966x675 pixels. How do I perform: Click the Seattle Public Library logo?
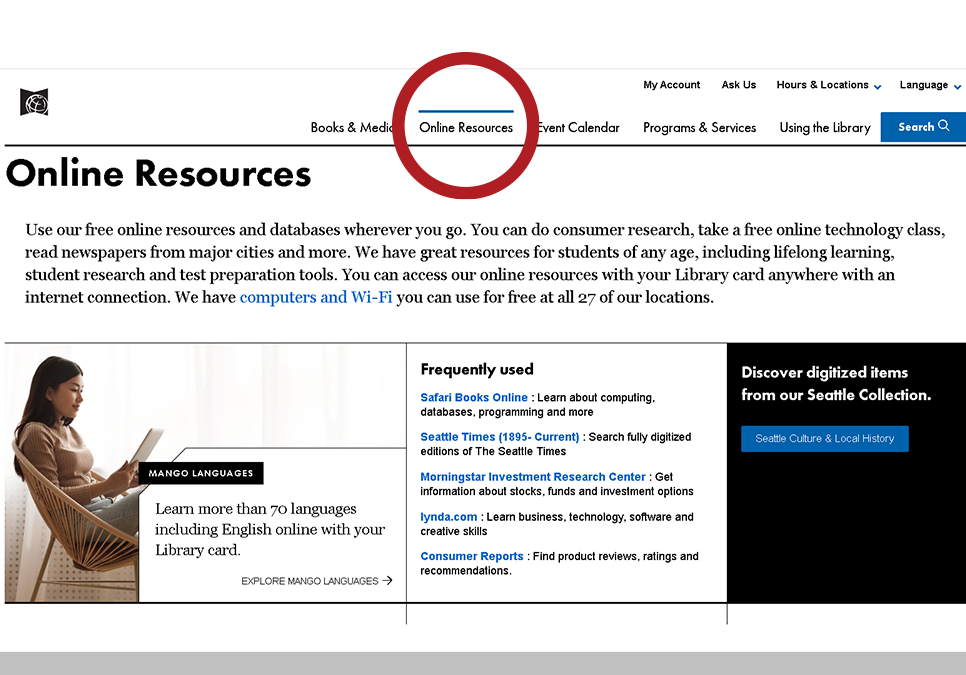(x=37, y=102)
